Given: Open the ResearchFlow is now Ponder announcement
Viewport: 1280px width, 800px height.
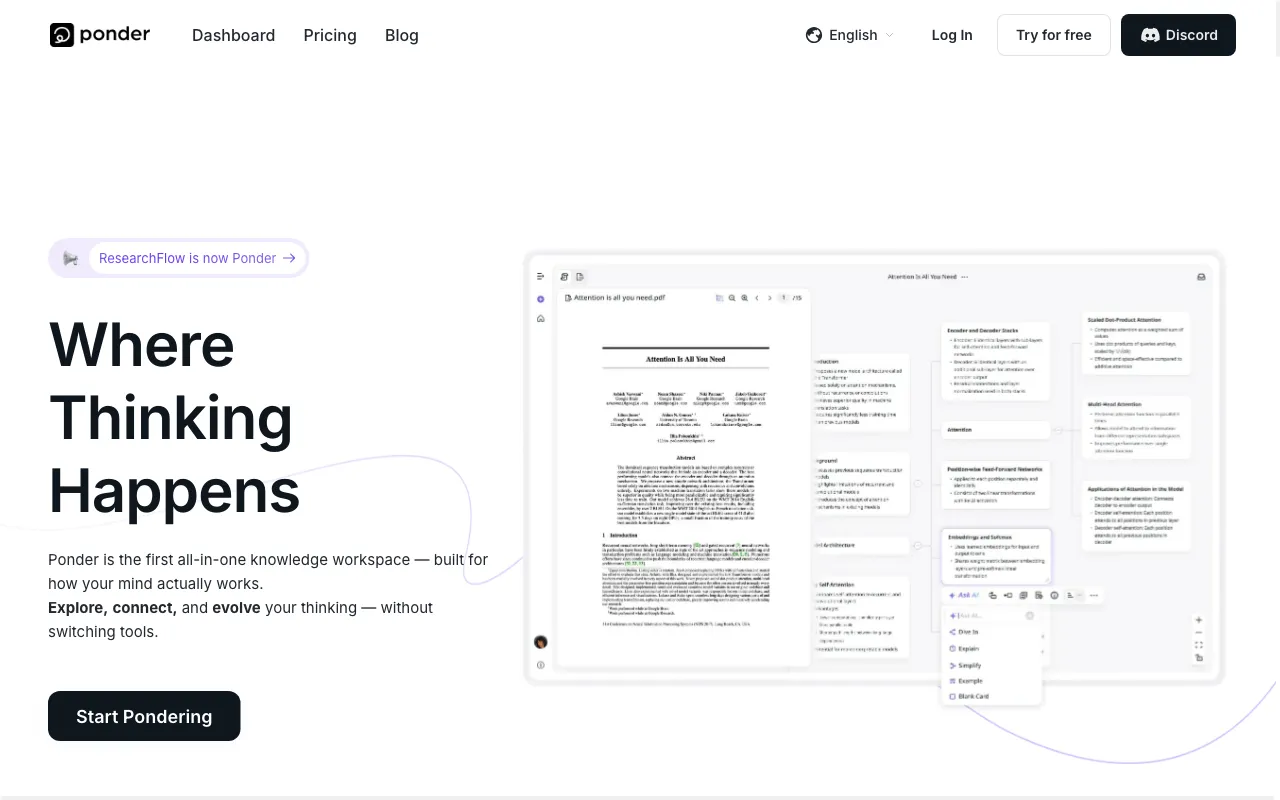Looking at the screenshot, I should pyautogui.click(x=178, y=258).
